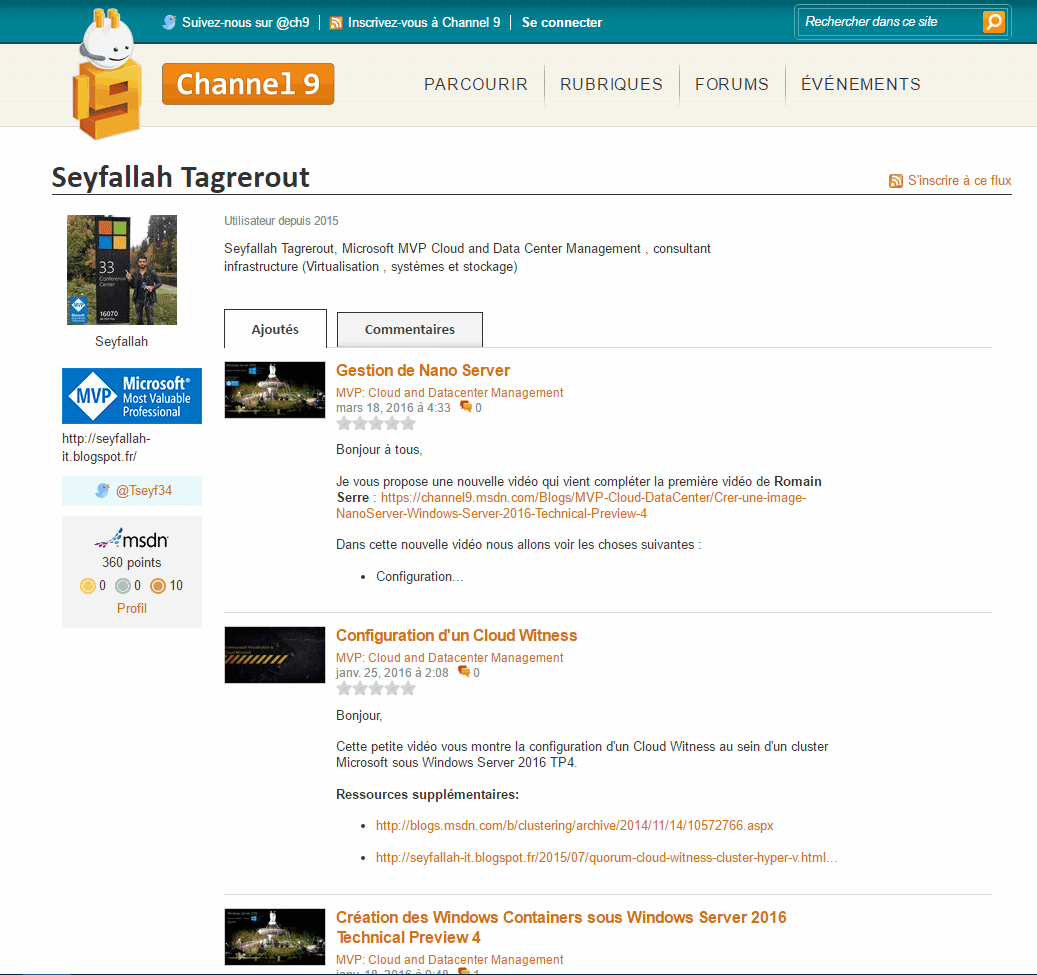The image size is (1037, 975).
Task: Select the Ajoutés tab
Action: click(275, 329)
